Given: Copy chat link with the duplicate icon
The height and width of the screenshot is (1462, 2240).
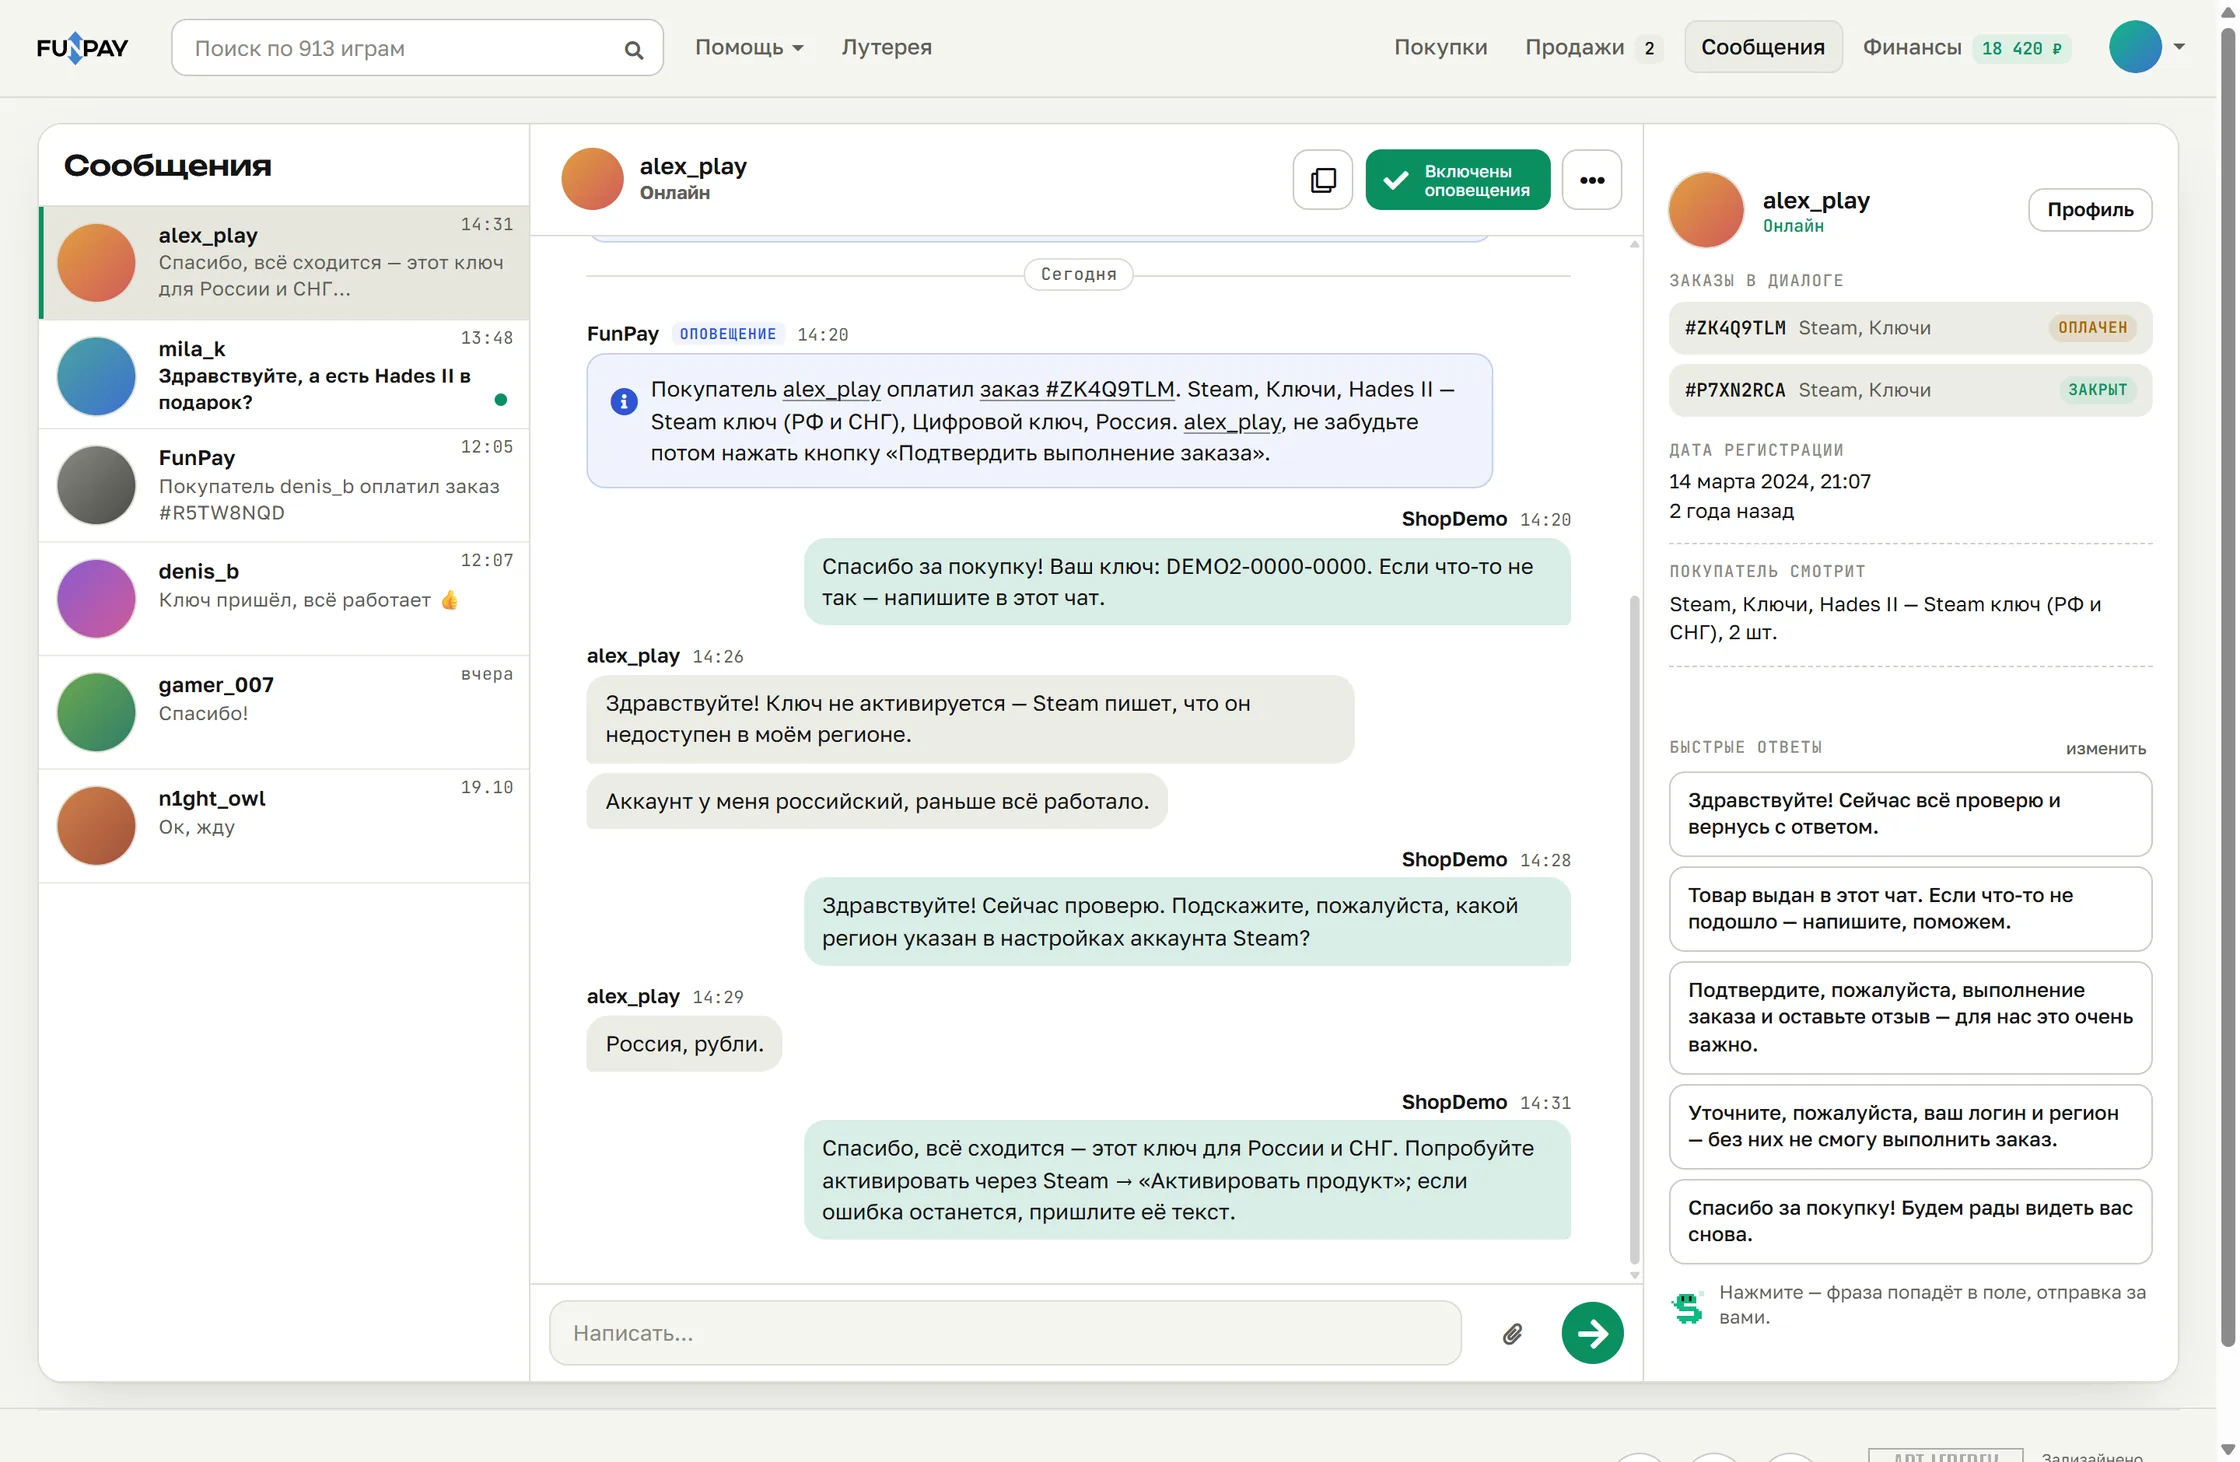Looking at the screenshot, I should [1322, 180].
